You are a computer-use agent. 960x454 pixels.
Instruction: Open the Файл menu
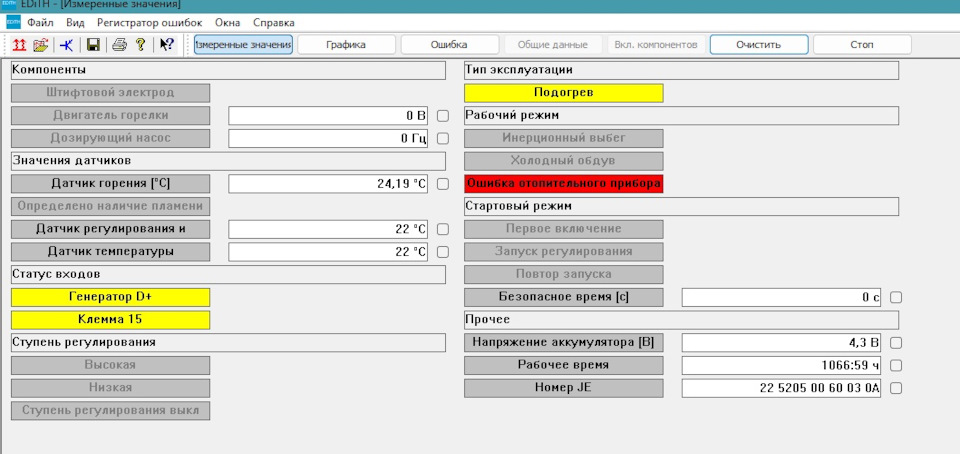coord(40,22)
